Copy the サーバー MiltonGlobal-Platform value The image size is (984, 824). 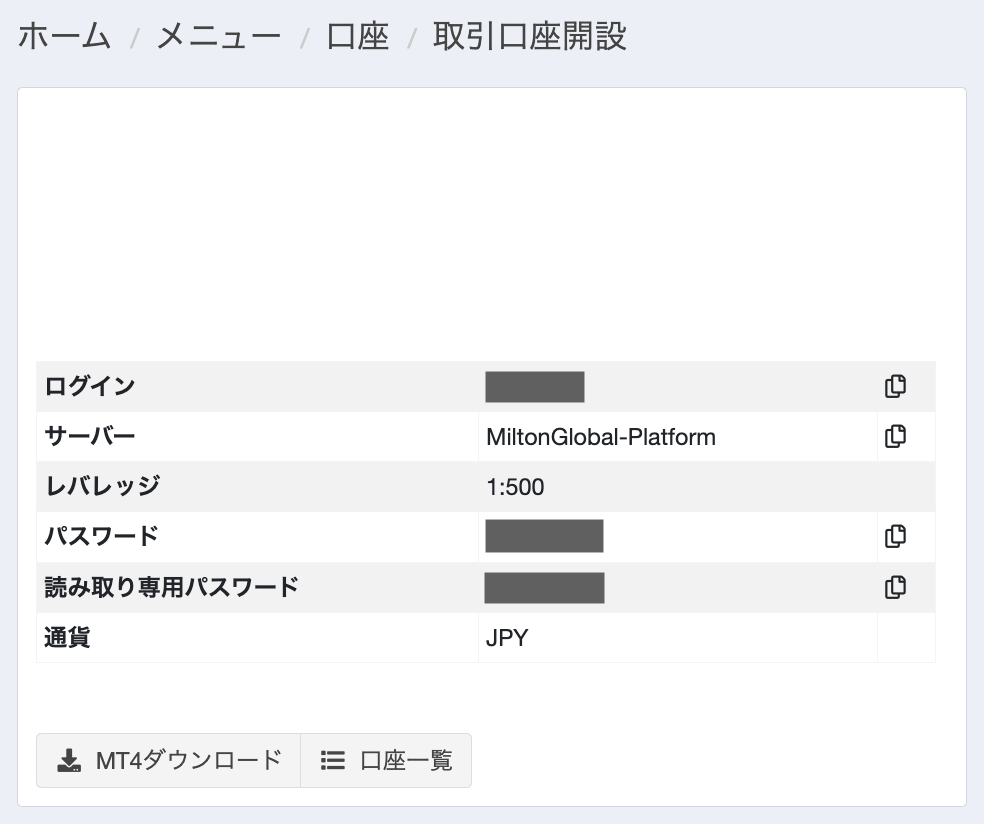point(895,436)
